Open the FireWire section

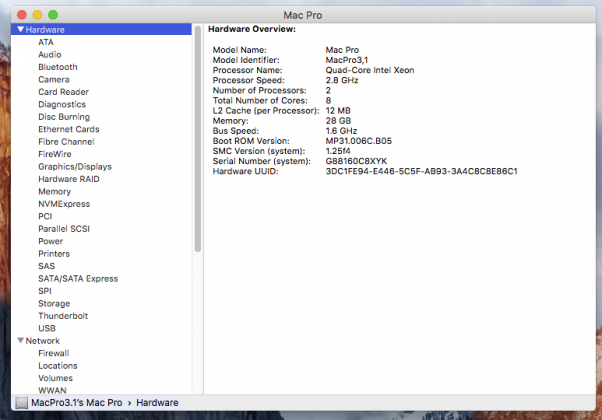click(55, 154)
